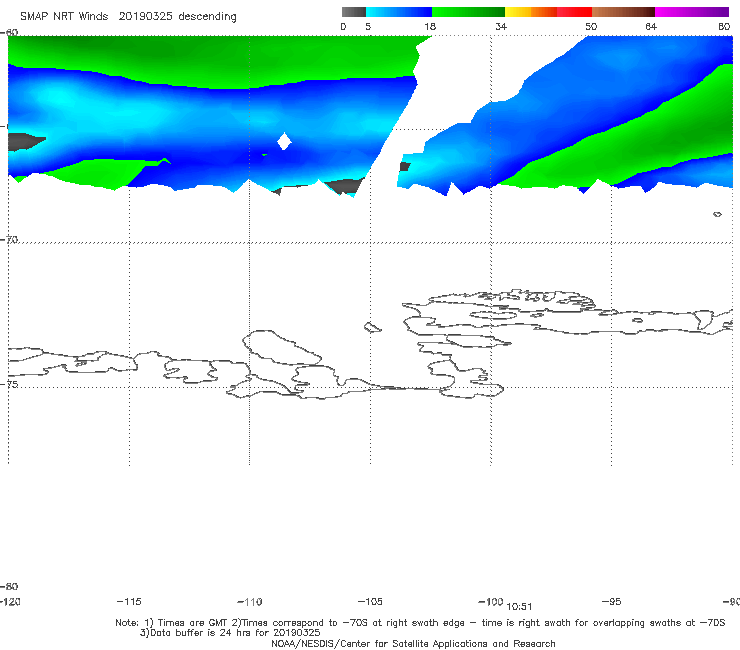
Task: Click the '-105' longitude axis label
Action: coord(370,601)
